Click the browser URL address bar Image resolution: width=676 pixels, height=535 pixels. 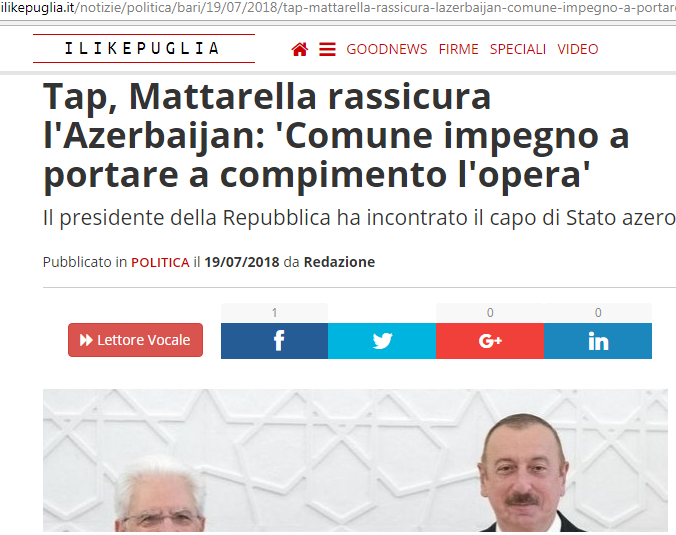(x=338, y=8)
